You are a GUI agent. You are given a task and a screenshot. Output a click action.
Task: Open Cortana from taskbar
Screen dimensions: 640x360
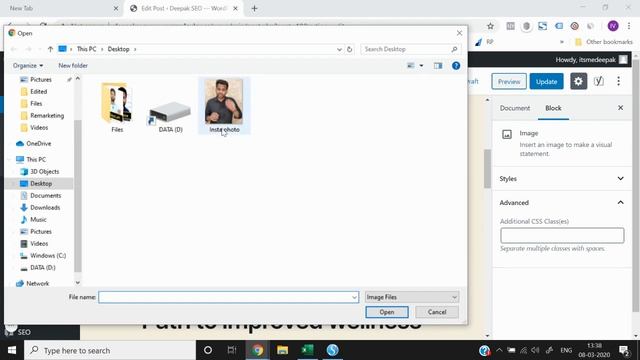(208, 350)
